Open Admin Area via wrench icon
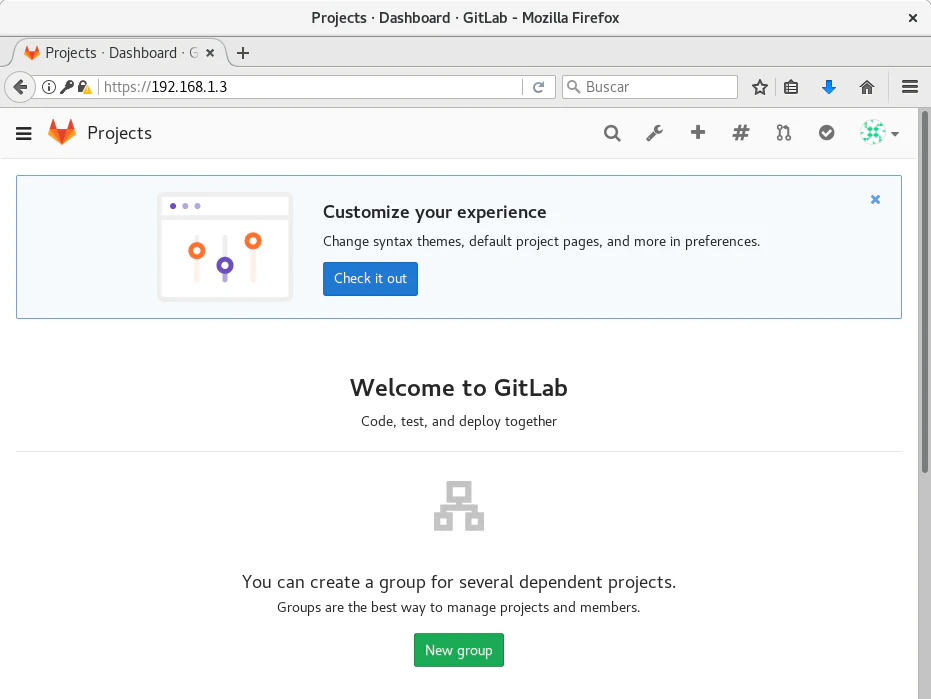This screenshot has width=931, height=699. click(x=655, y=133)
